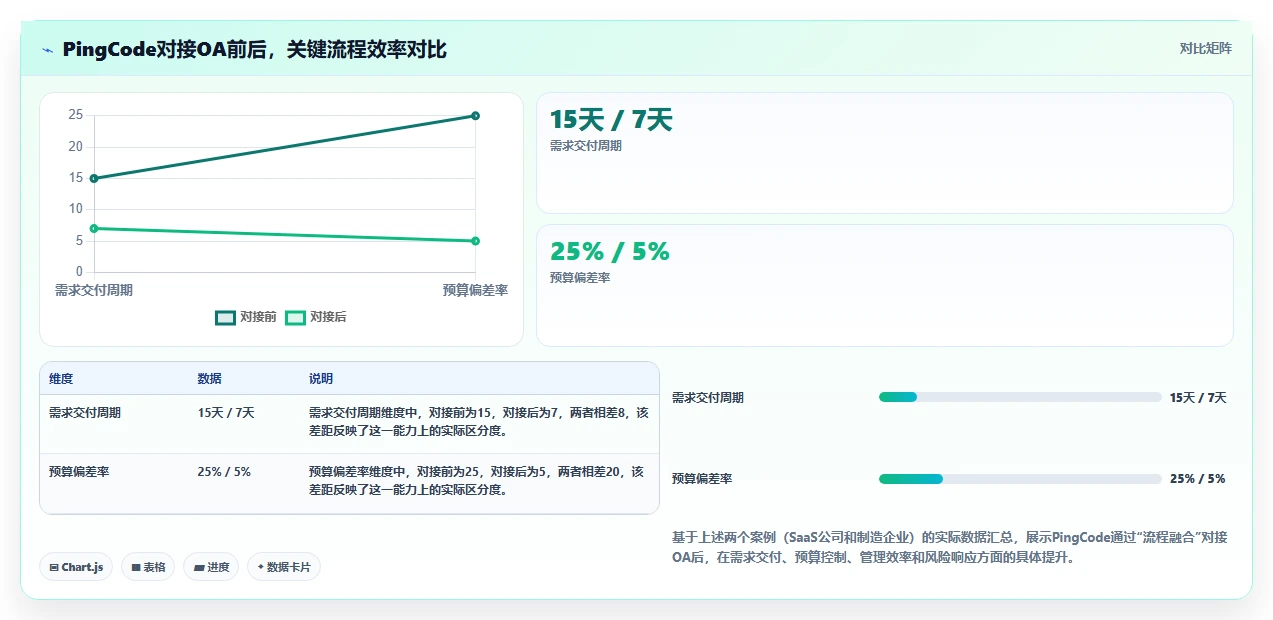Click 15天 / 7天 value beside progress bar

(1198, 398)
